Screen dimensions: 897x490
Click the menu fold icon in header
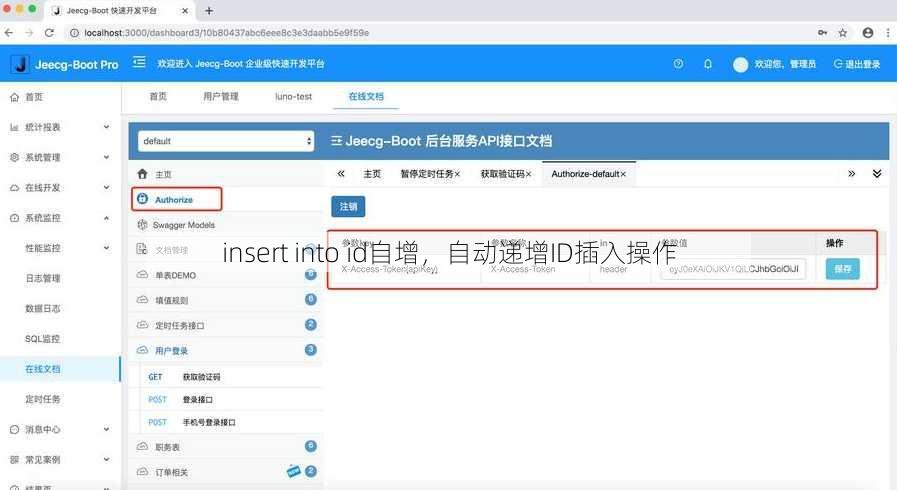click(x=139, y=62)
